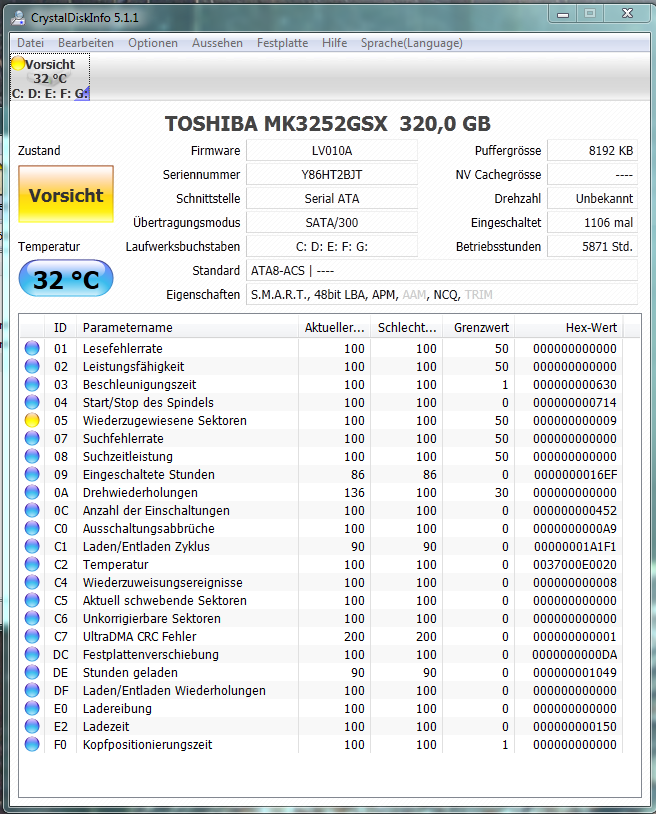Viewport: 656px width, 814px height.
Task: Click the blue status icon for Lesefehlerrate
Action: (32, 348)
